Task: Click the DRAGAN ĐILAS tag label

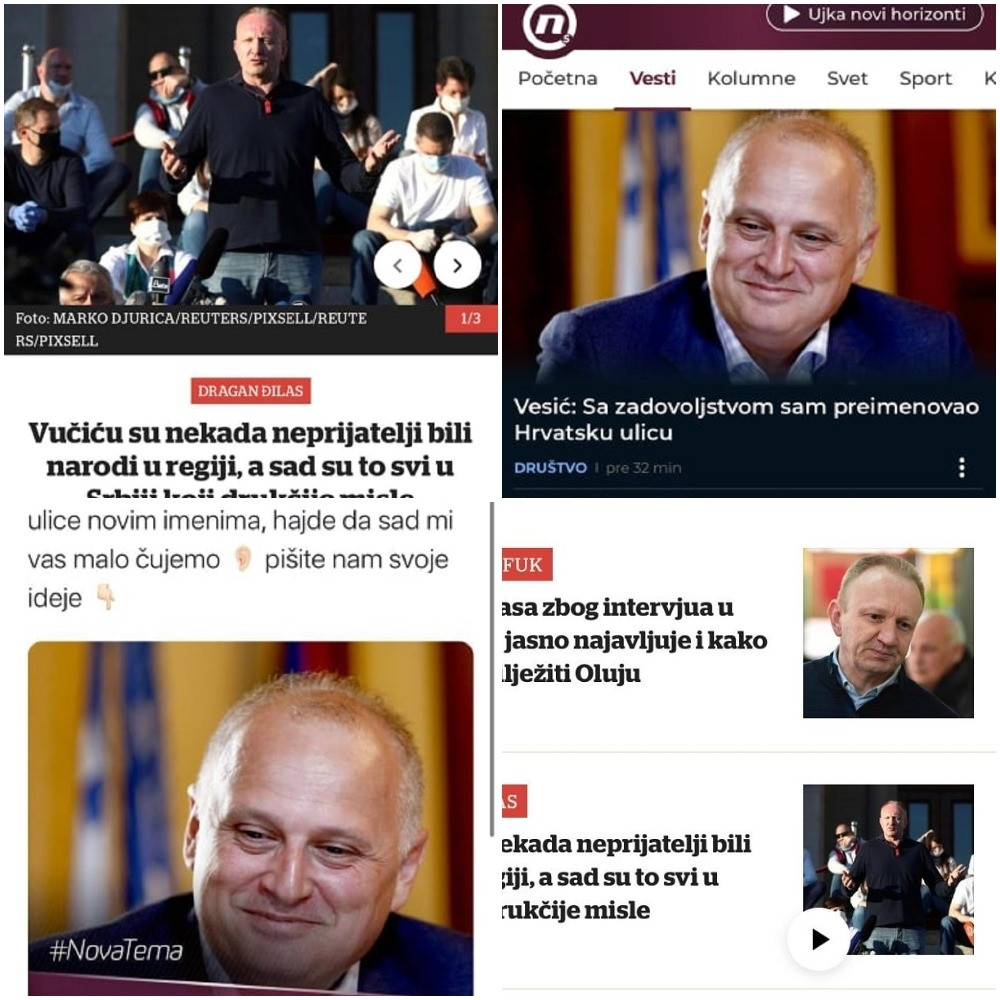Action: tap(251, 391)
